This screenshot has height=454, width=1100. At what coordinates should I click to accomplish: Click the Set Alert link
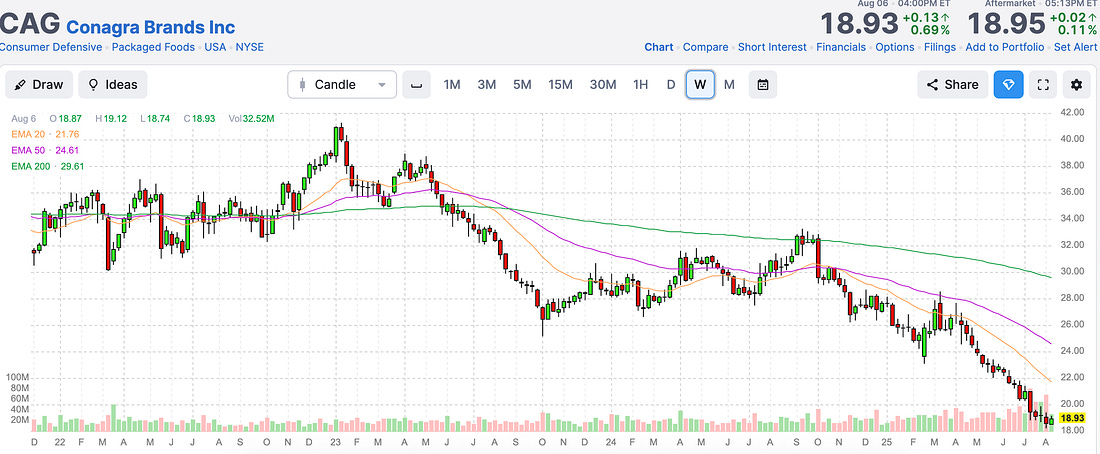(1076, 47)
